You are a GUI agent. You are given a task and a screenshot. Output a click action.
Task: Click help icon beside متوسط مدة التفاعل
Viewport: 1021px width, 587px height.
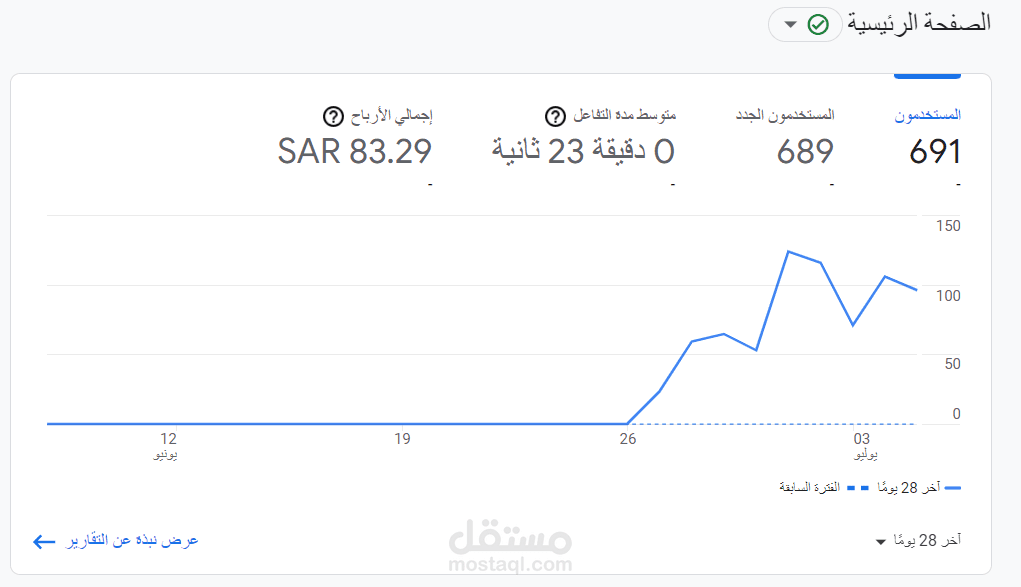555,117
